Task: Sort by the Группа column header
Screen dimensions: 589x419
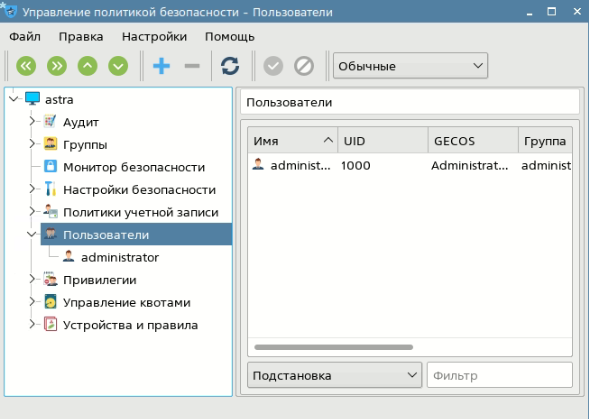Action: [545, 141]
